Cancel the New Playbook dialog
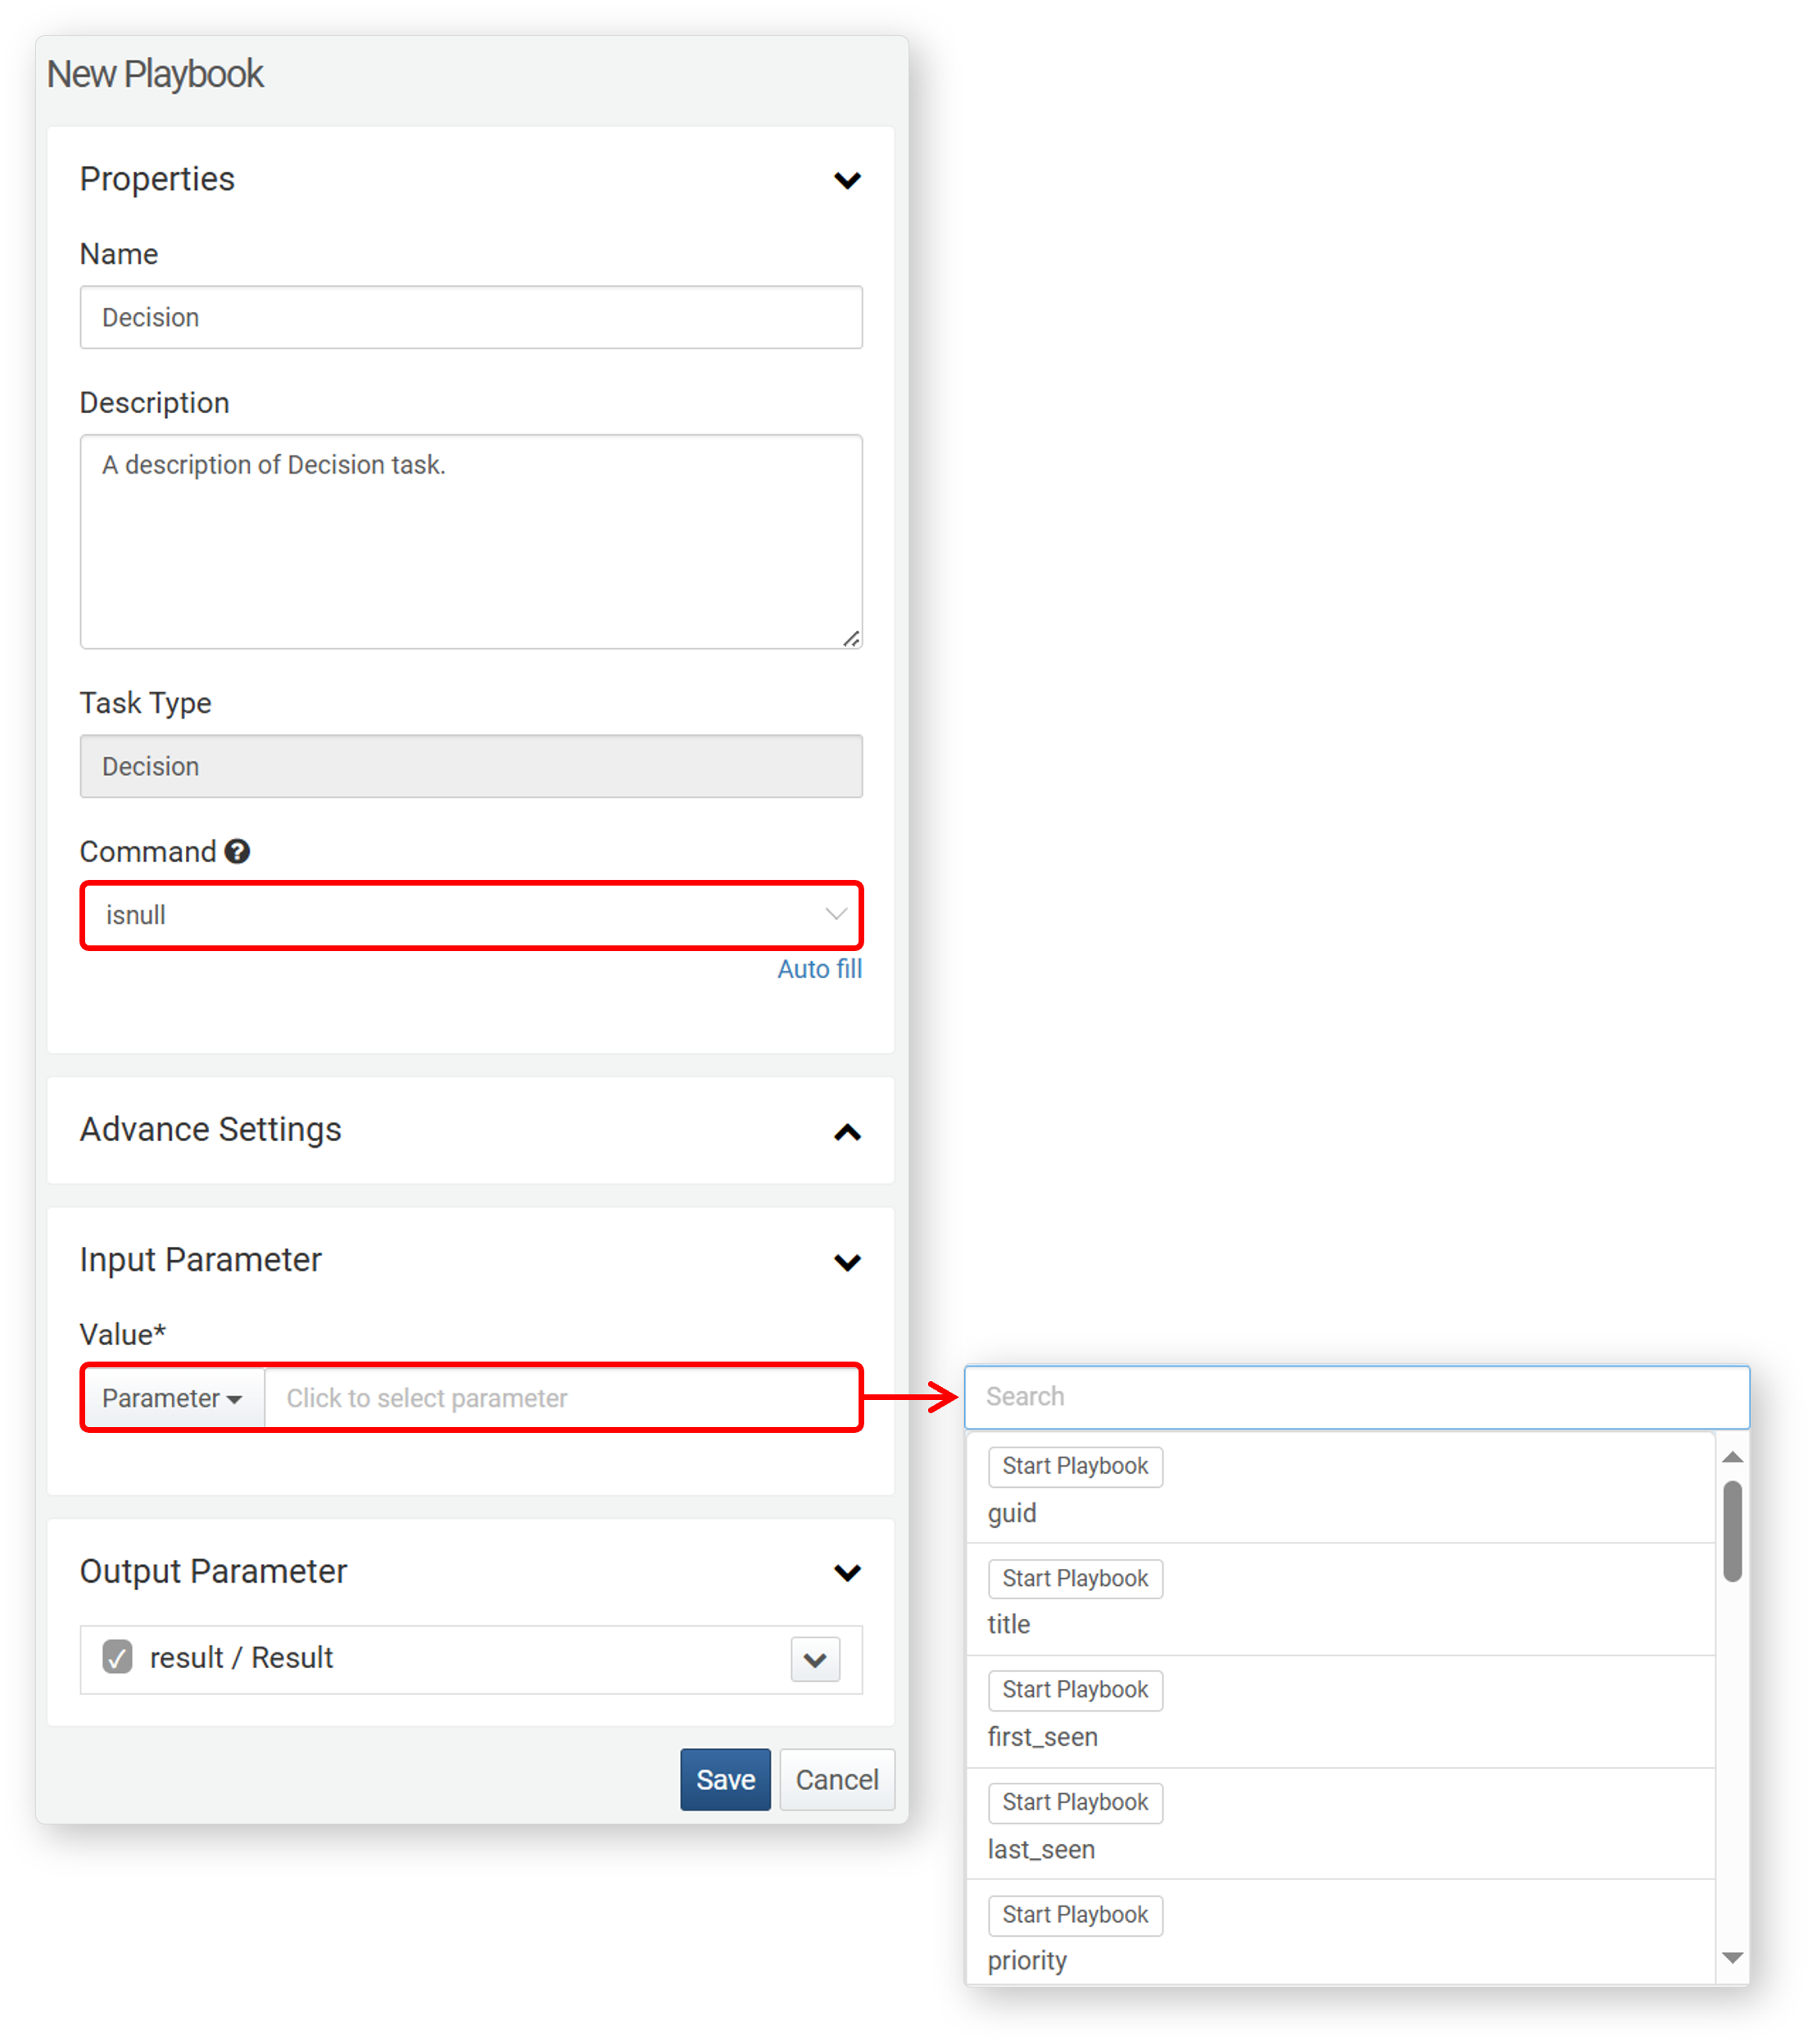1808x2044 pixels. pyautogui.click(x=836, y=1779)
